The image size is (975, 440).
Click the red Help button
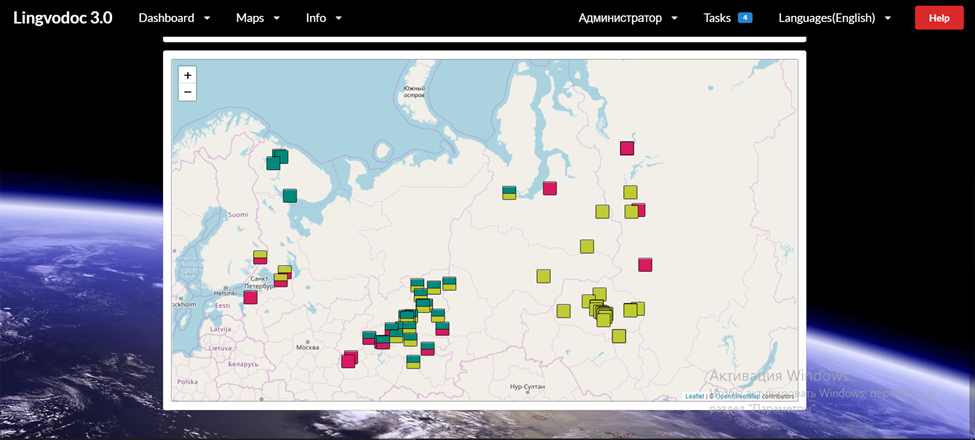click(x=938, y=18)
